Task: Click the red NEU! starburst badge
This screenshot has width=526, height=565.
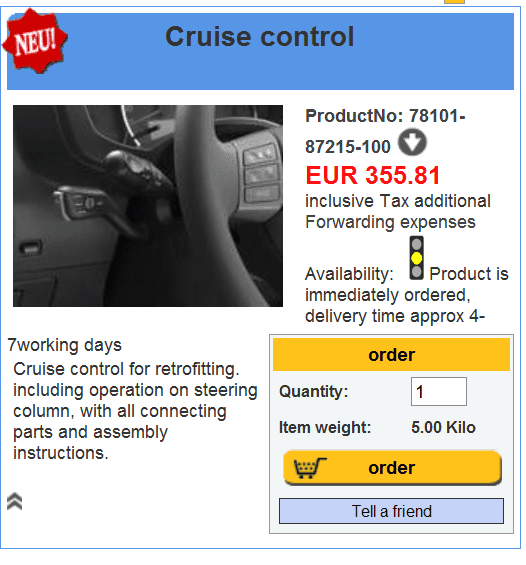Action: pos(35,41)
